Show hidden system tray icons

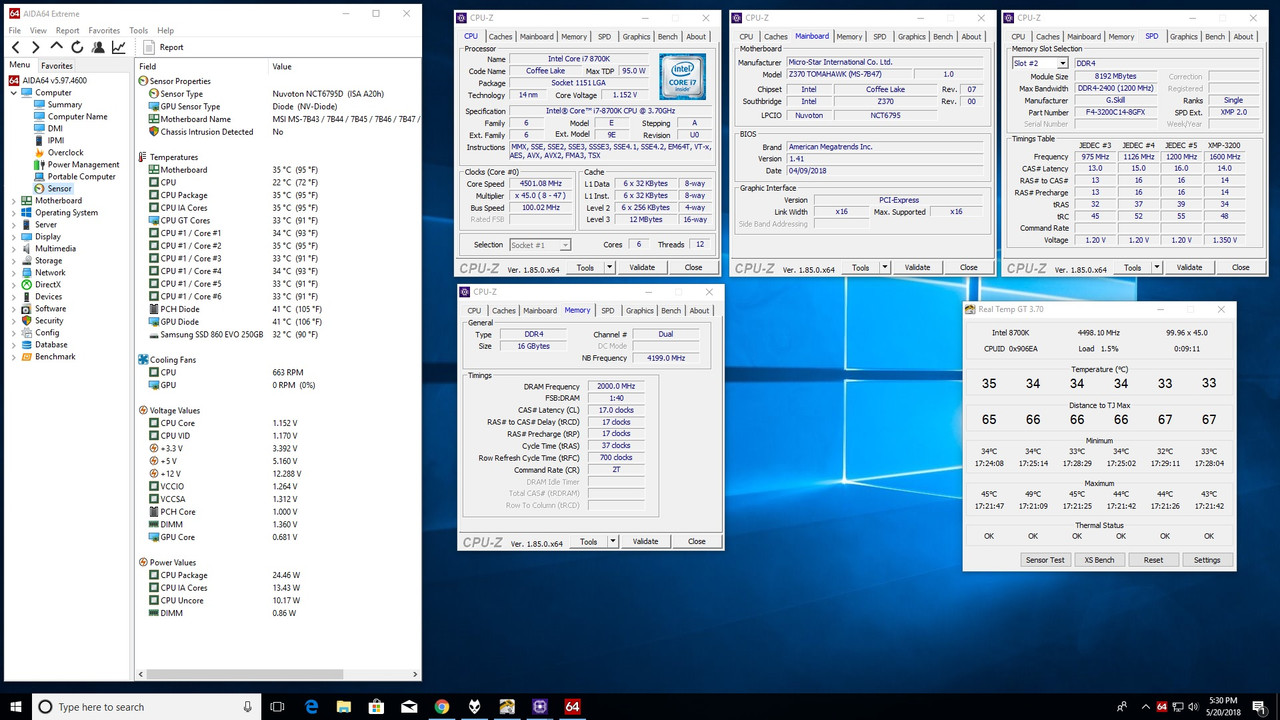click(1146, 707)
